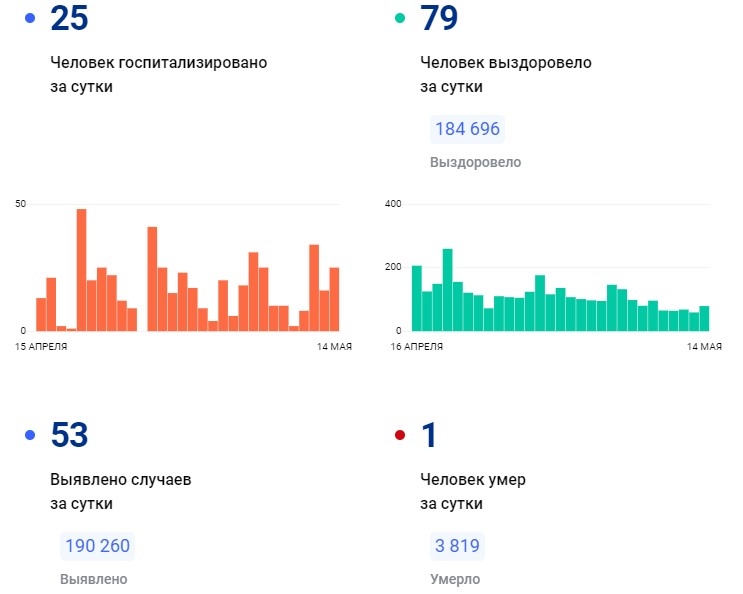Click the 'Человек выздоровело за сутки' label
The height and width of the screenshot is (594, 743).
point(506,74)
